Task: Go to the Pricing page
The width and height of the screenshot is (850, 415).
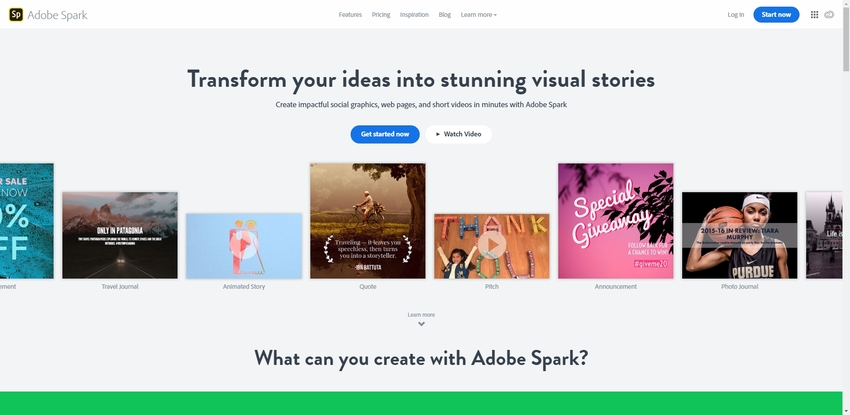Action: (381, 15)
